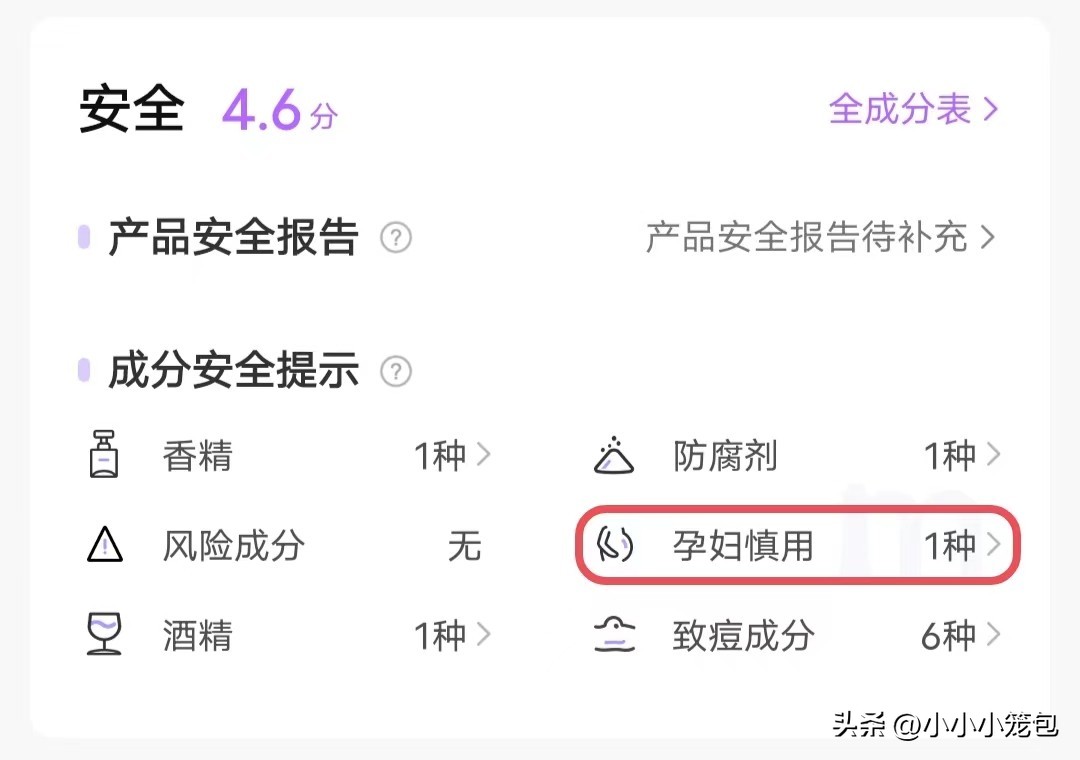The image size is (1080, 760).
Task: Open the help icon beside 成分安全提示
Action: point(396,371)
